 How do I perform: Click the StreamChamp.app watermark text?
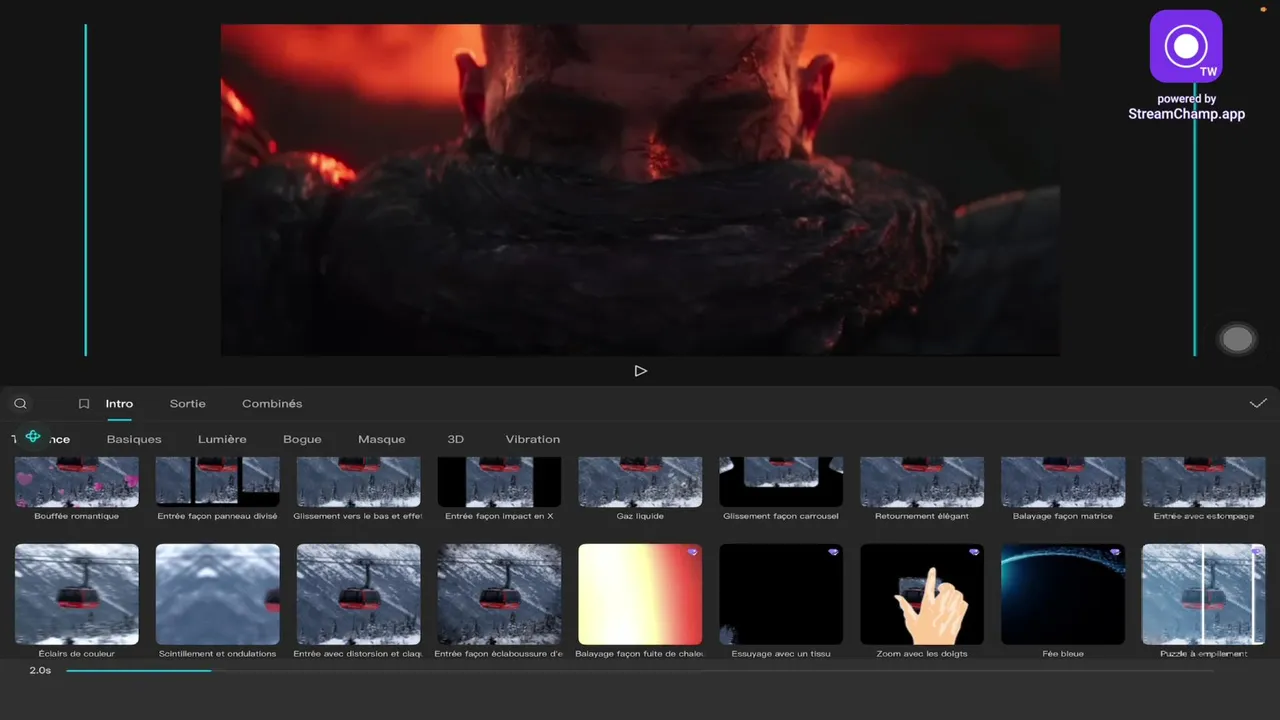pyautogui.click(x=1186, y=114)
